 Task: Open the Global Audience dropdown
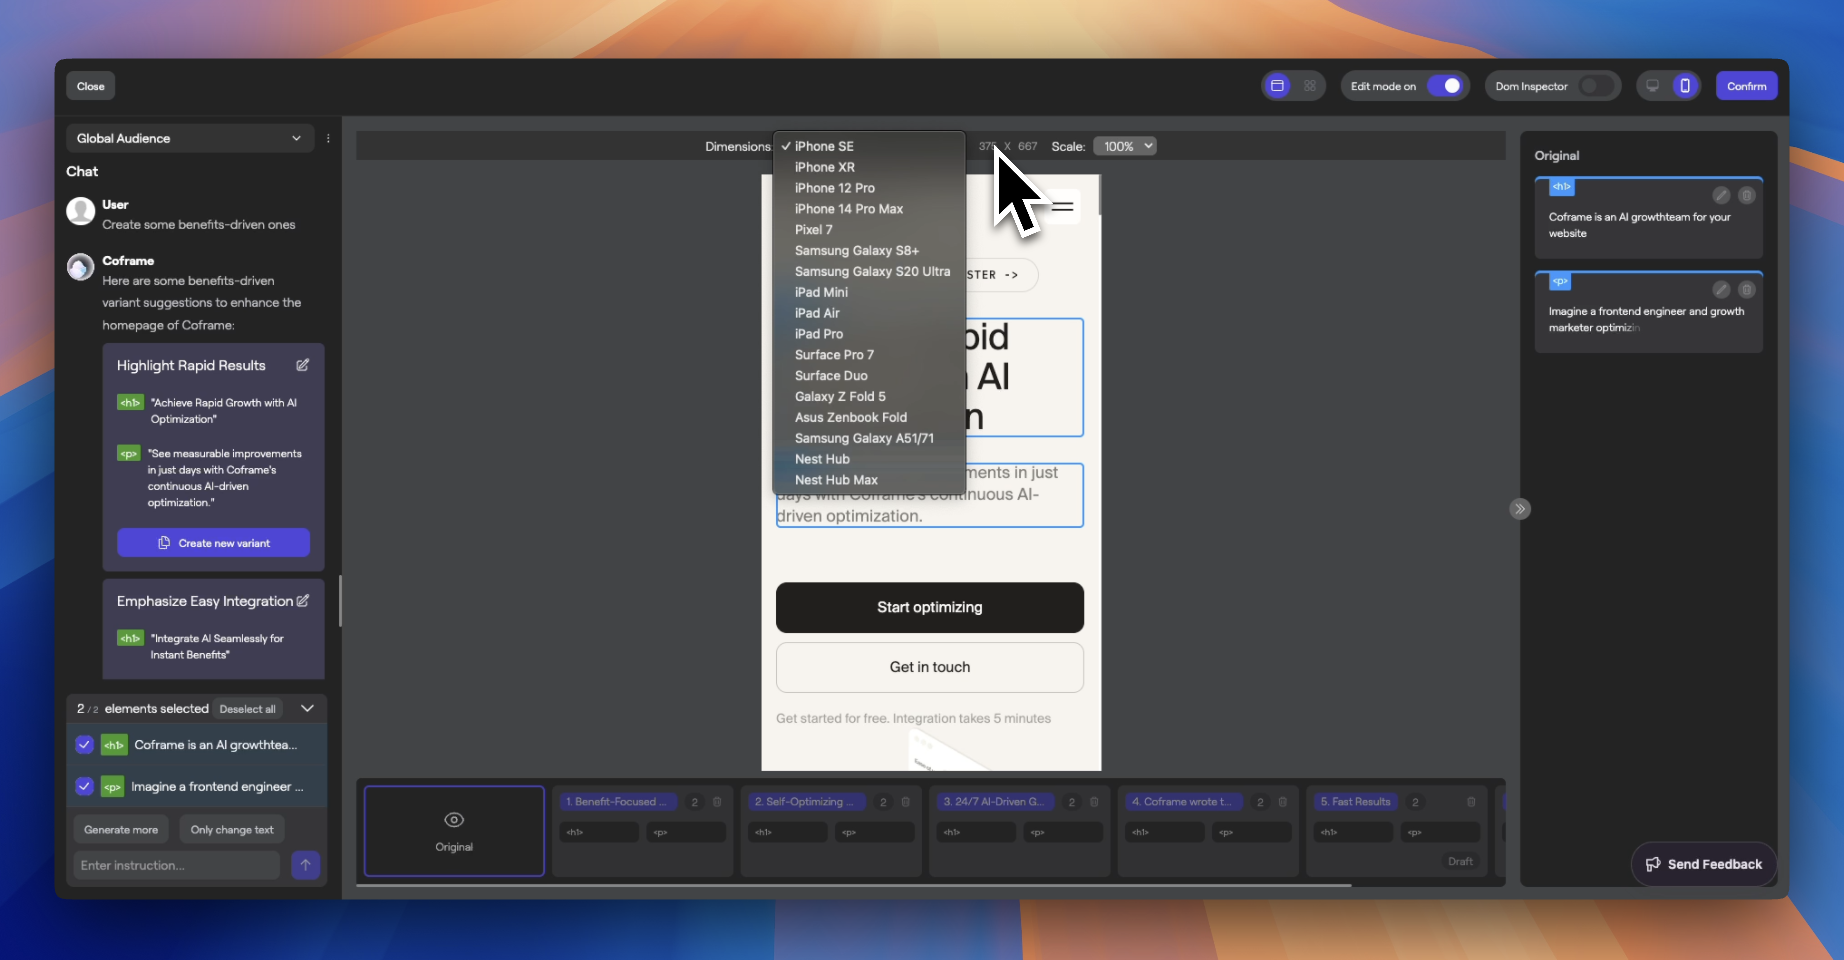[x=189, y=138]
